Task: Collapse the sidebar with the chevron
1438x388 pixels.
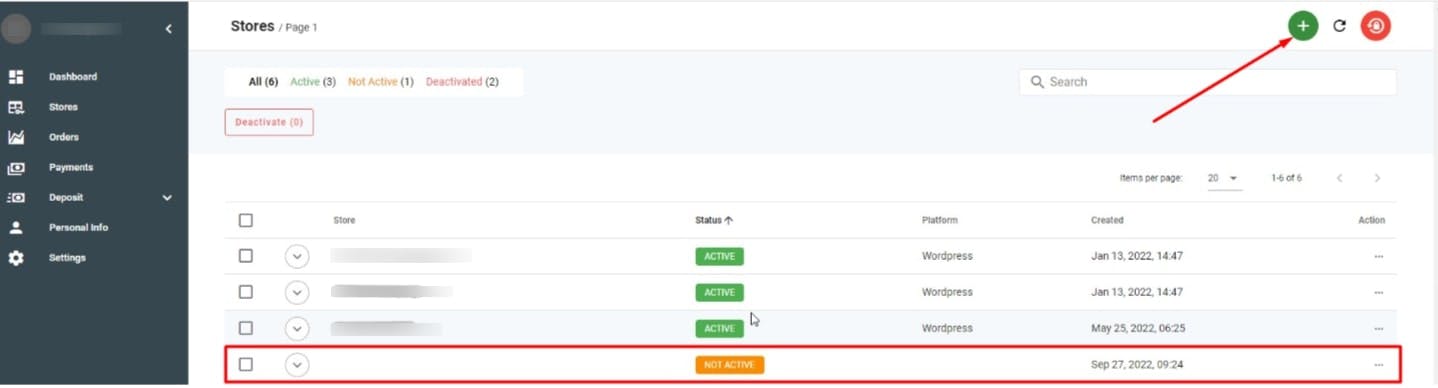Action: [x=168, y=29]
